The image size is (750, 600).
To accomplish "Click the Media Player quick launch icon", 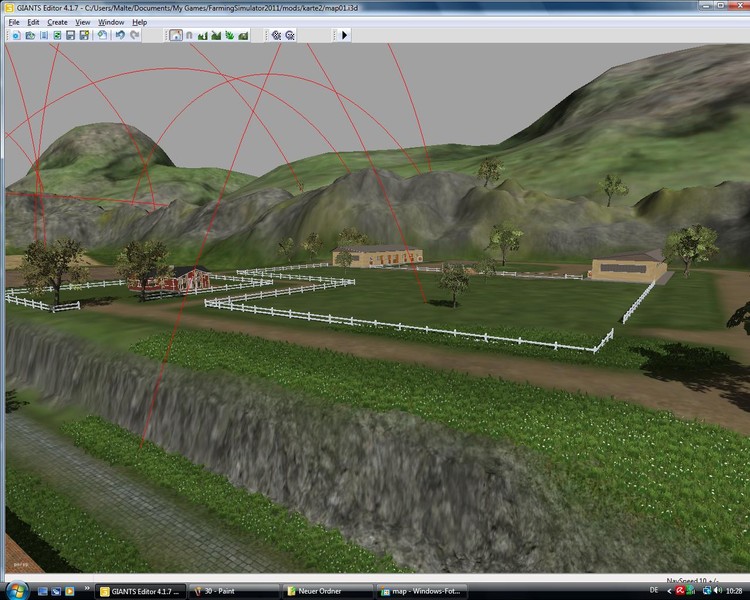I will click(69, 591).
